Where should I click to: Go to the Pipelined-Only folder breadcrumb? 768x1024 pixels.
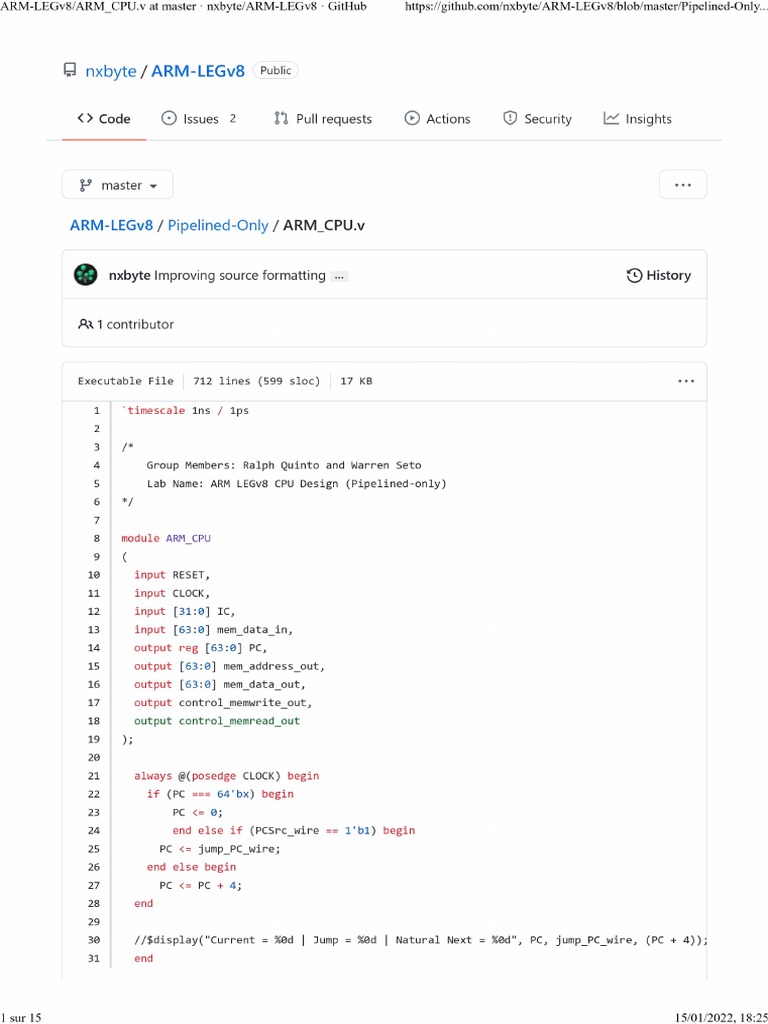(217, 225)
